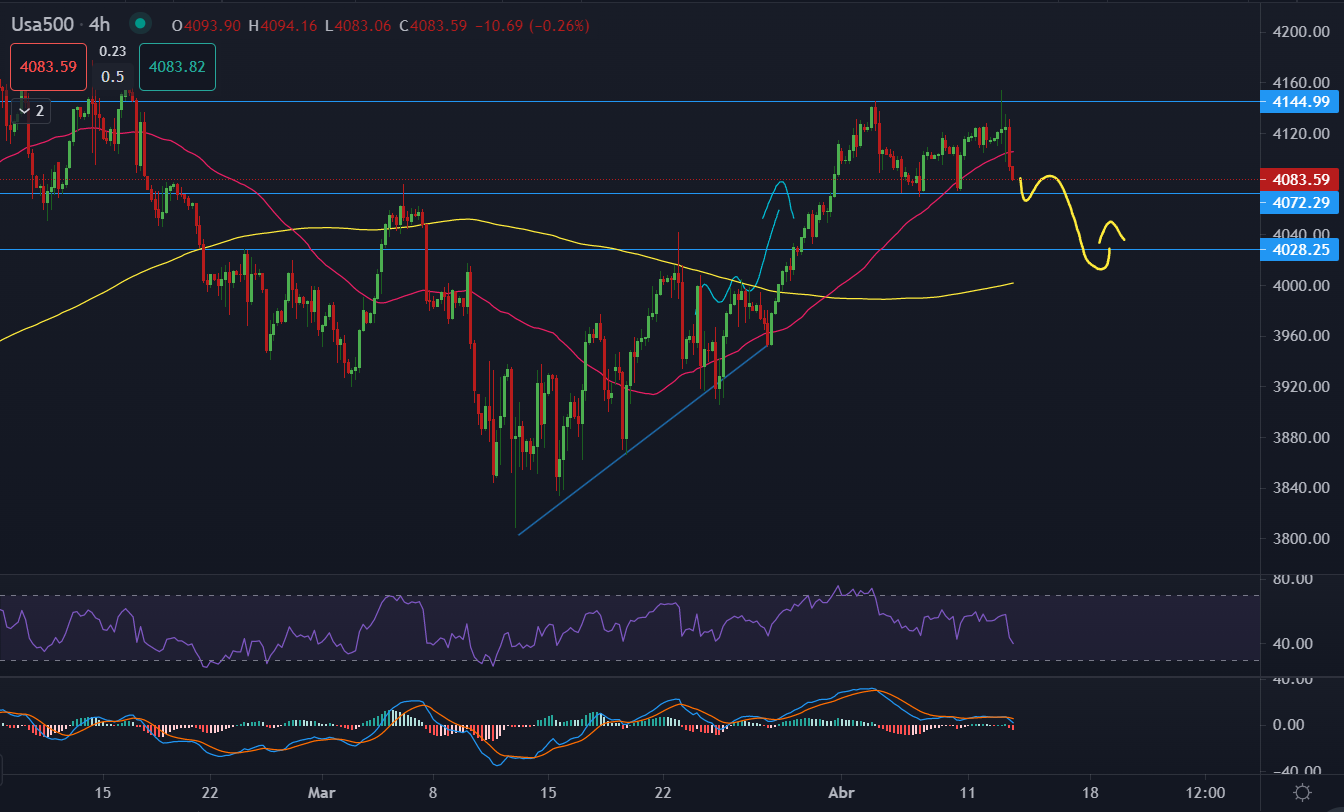This screenshot has width=1344, height=812.
Task: Click the MACD histogram in the bottom pane
Action: click(400, 718)
